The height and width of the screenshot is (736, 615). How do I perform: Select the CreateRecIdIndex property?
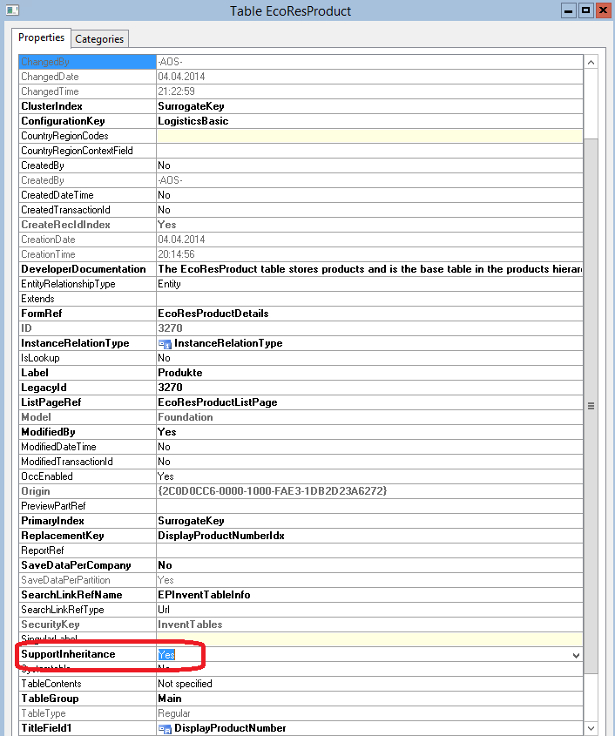pos(66,225)
